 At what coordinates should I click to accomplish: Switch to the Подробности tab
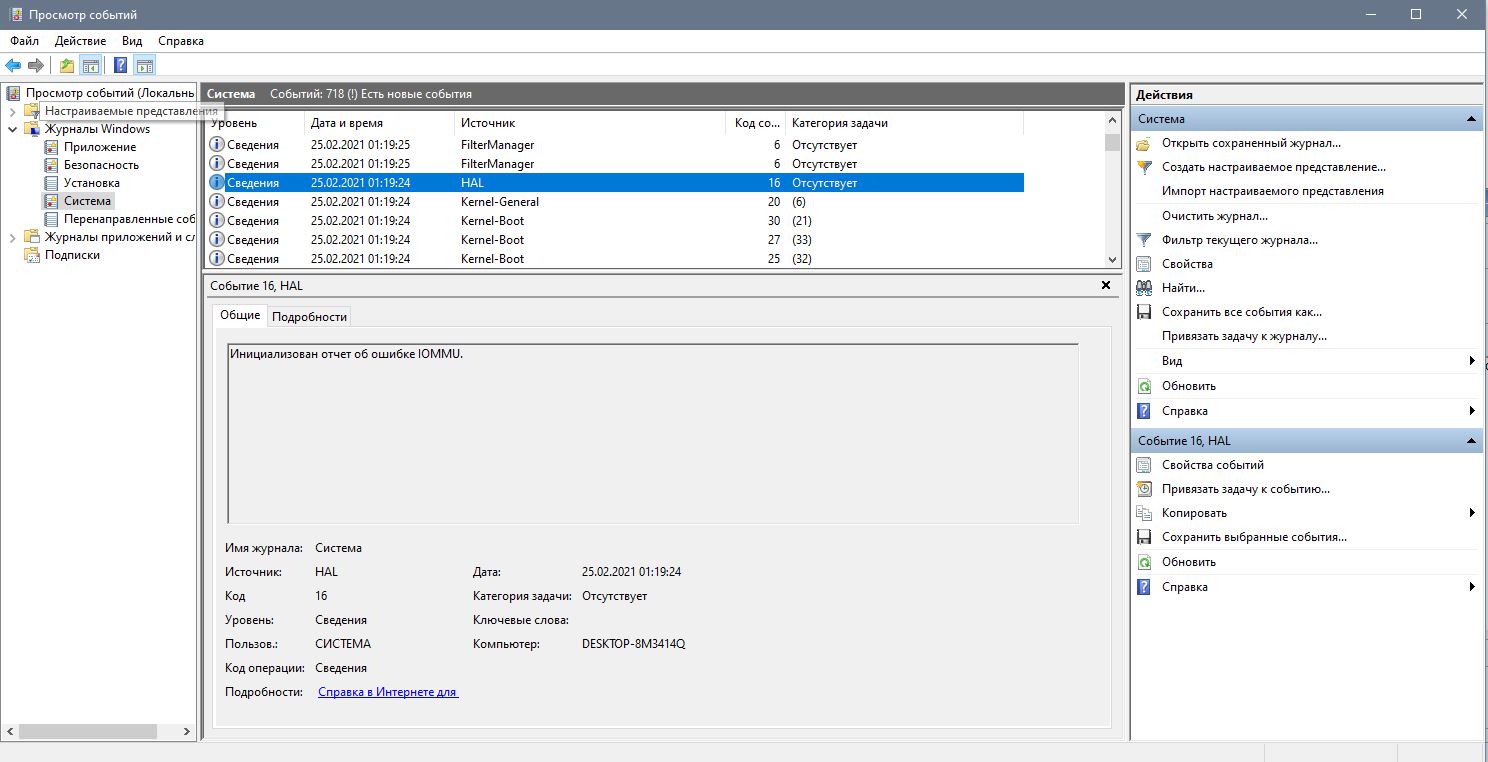coord(309,316)
